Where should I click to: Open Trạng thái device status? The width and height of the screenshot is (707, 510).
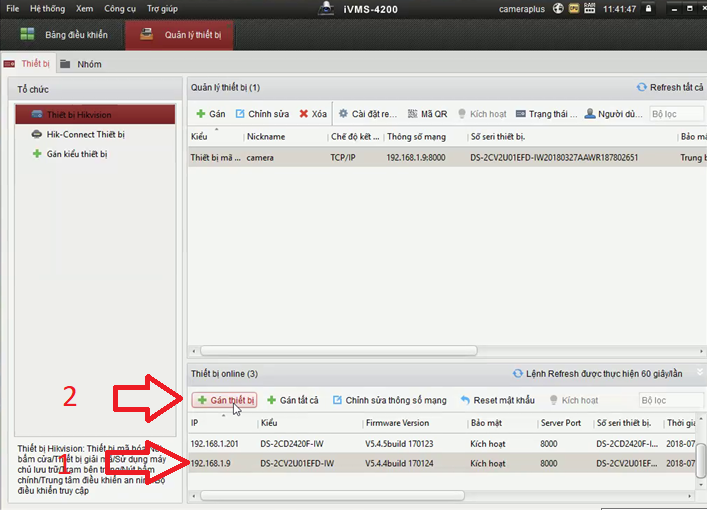tap(546, 114)
